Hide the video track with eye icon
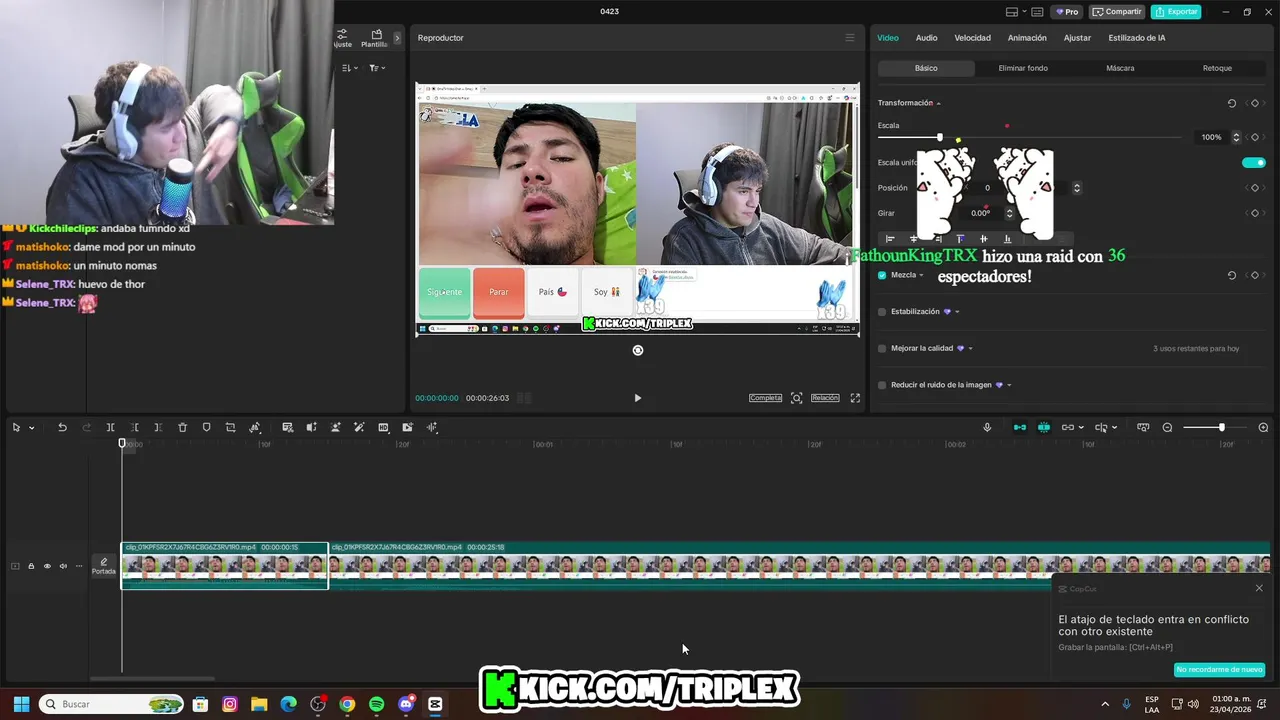 pyautogui.click(x=47, y=566)
